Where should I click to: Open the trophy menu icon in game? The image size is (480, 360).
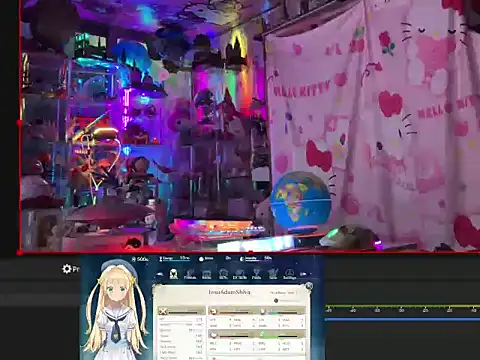(x=256, y=274)
